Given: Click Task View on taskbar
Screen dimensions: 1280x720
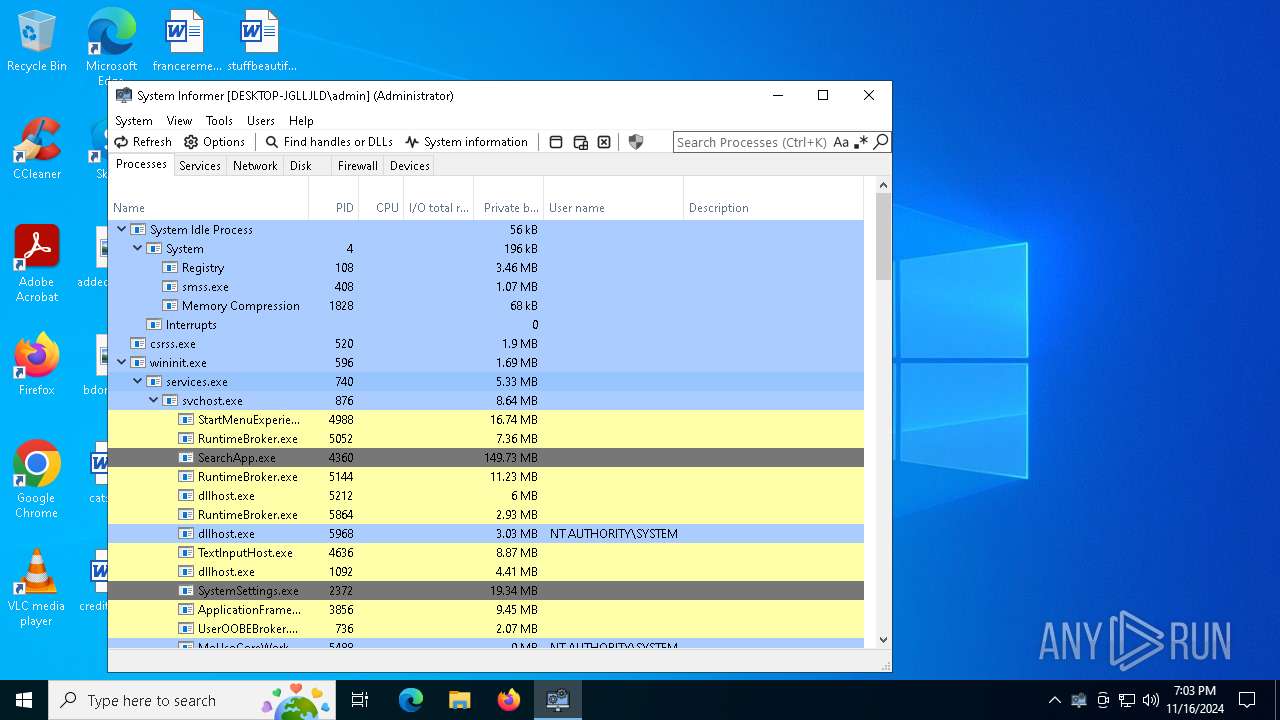Looking at the screenshot, I should 360,700.
